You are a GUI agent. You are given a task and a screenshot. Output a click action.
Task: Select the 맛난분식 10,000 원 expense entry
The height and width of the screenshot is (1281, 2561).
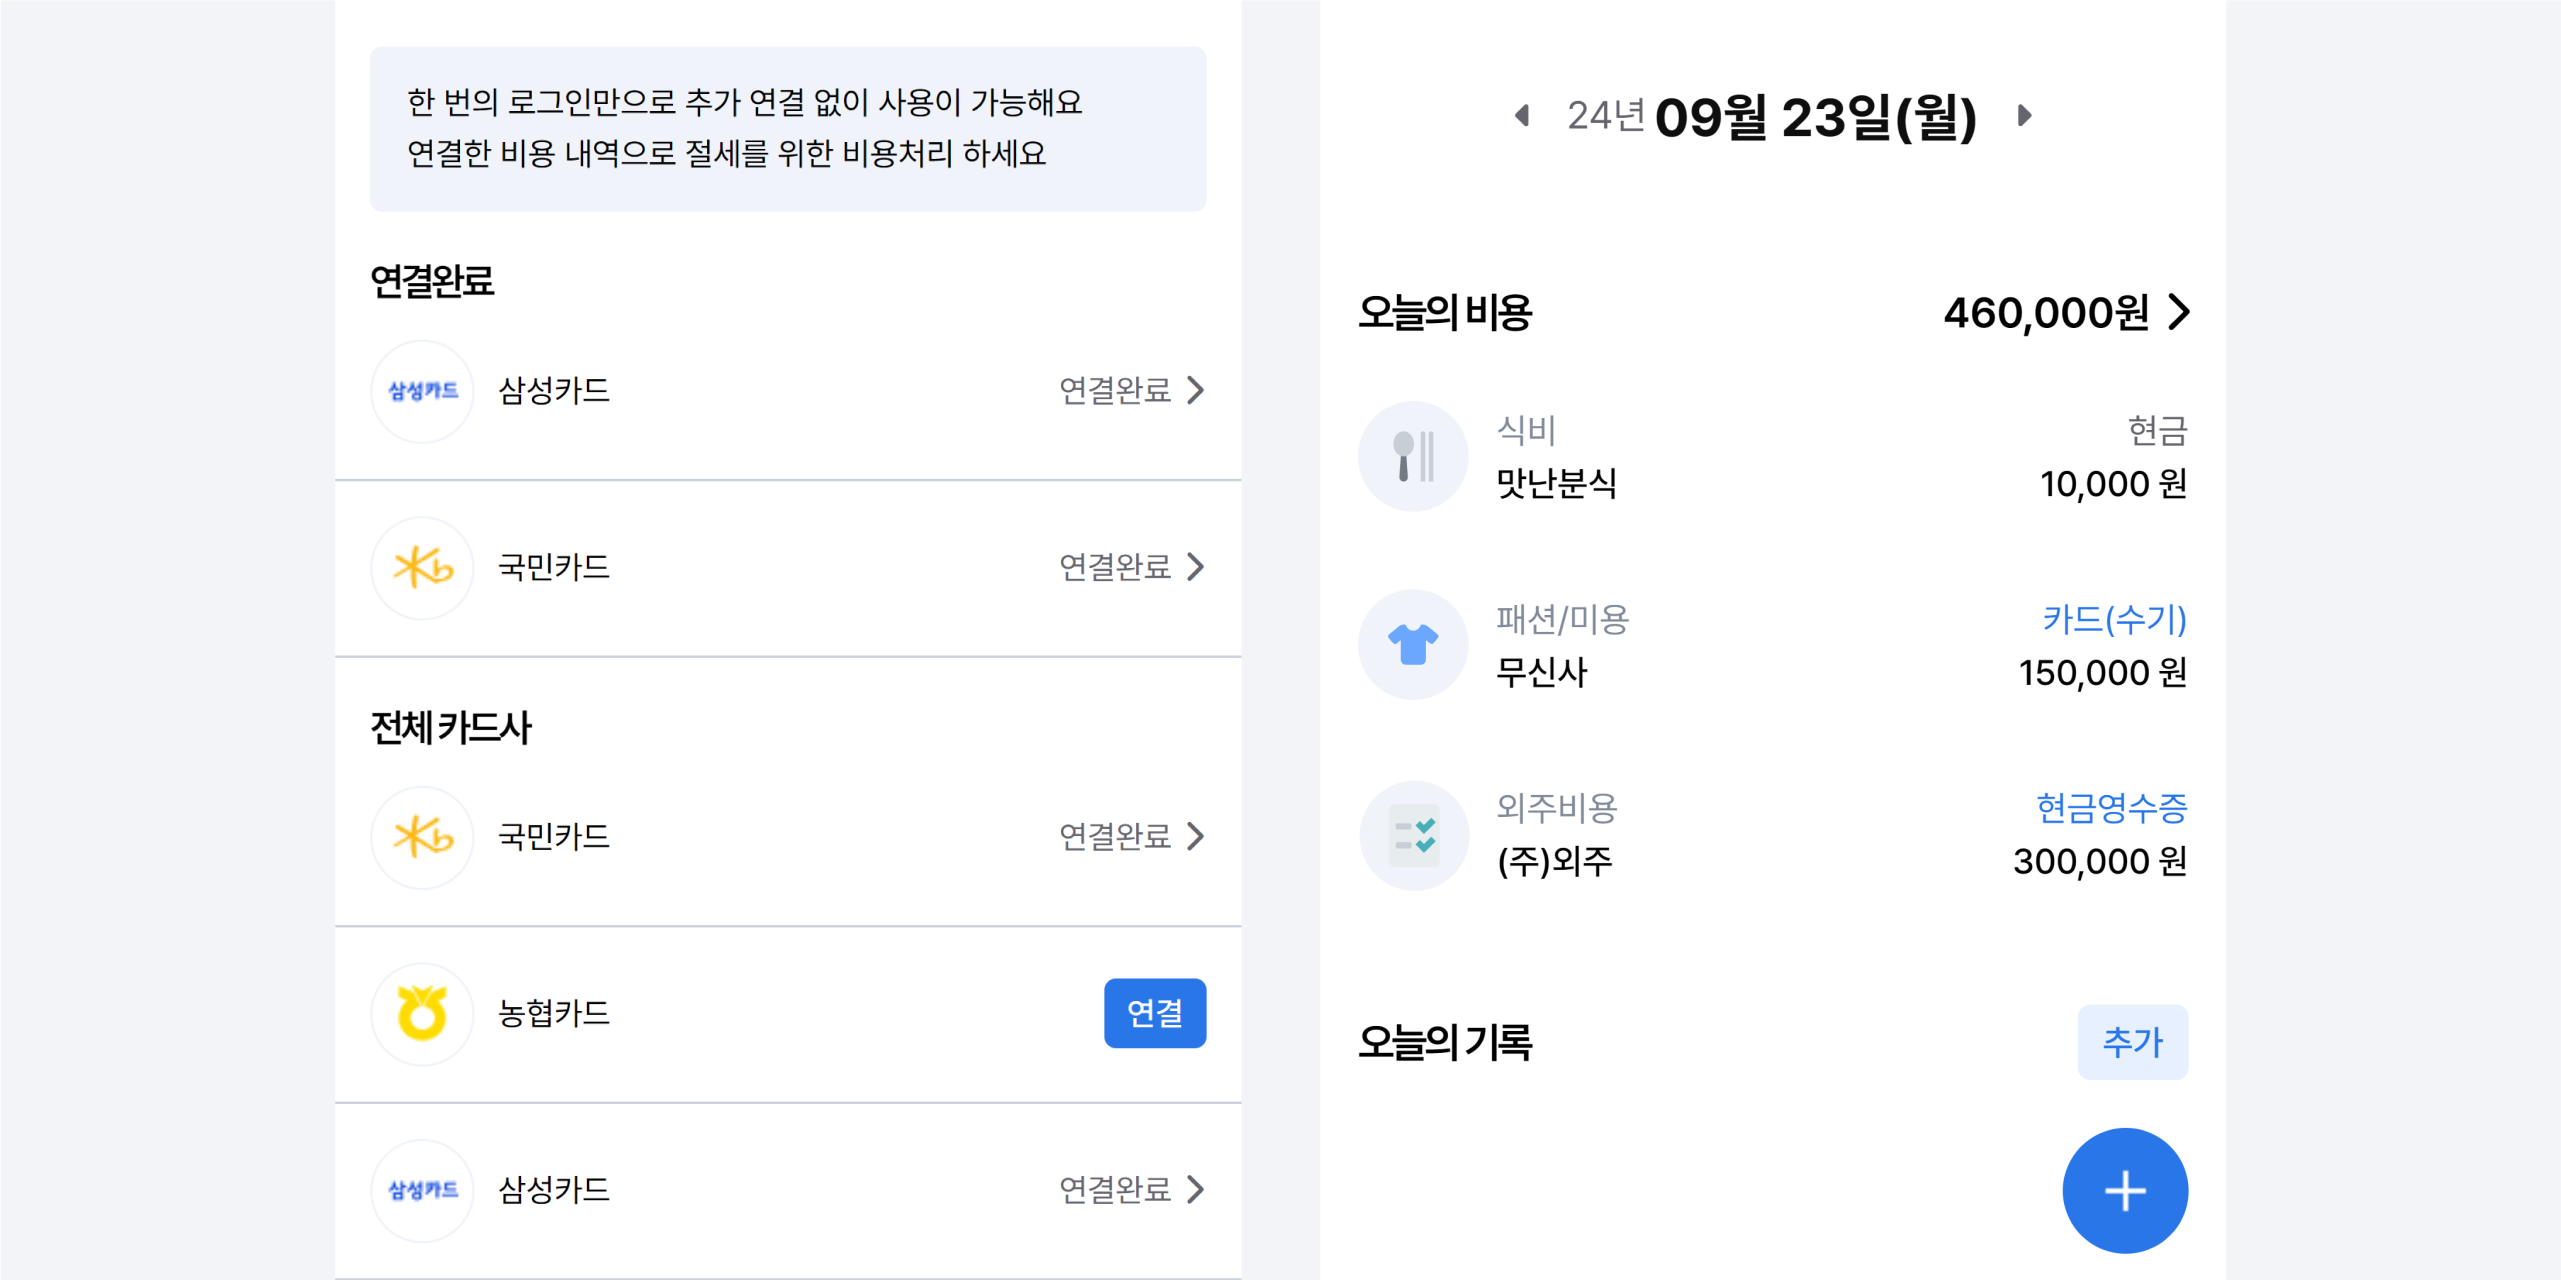pyautogui.click(x=1773, y=457)
